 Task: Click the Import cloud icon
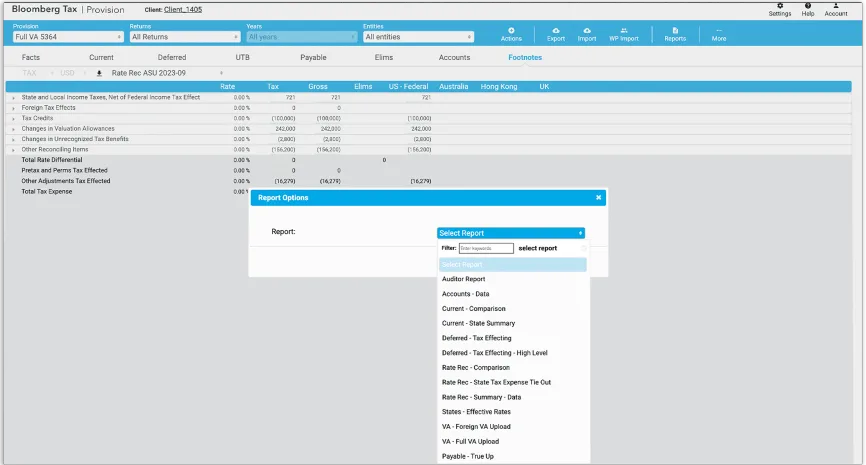click(x=587, y=30)
